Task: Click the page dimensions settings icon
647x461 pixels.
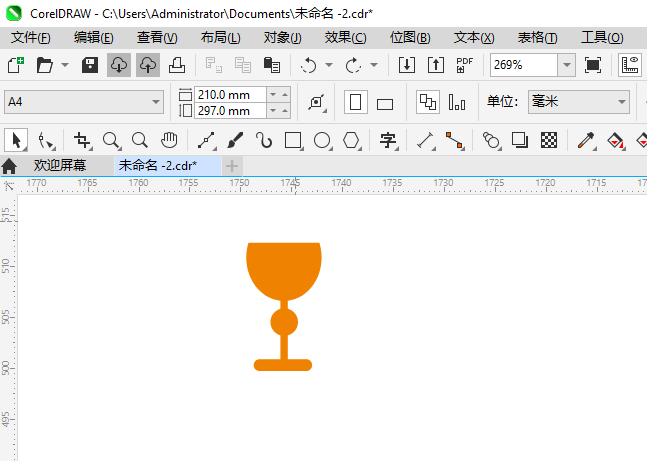Action: click(x=317, y=102)
